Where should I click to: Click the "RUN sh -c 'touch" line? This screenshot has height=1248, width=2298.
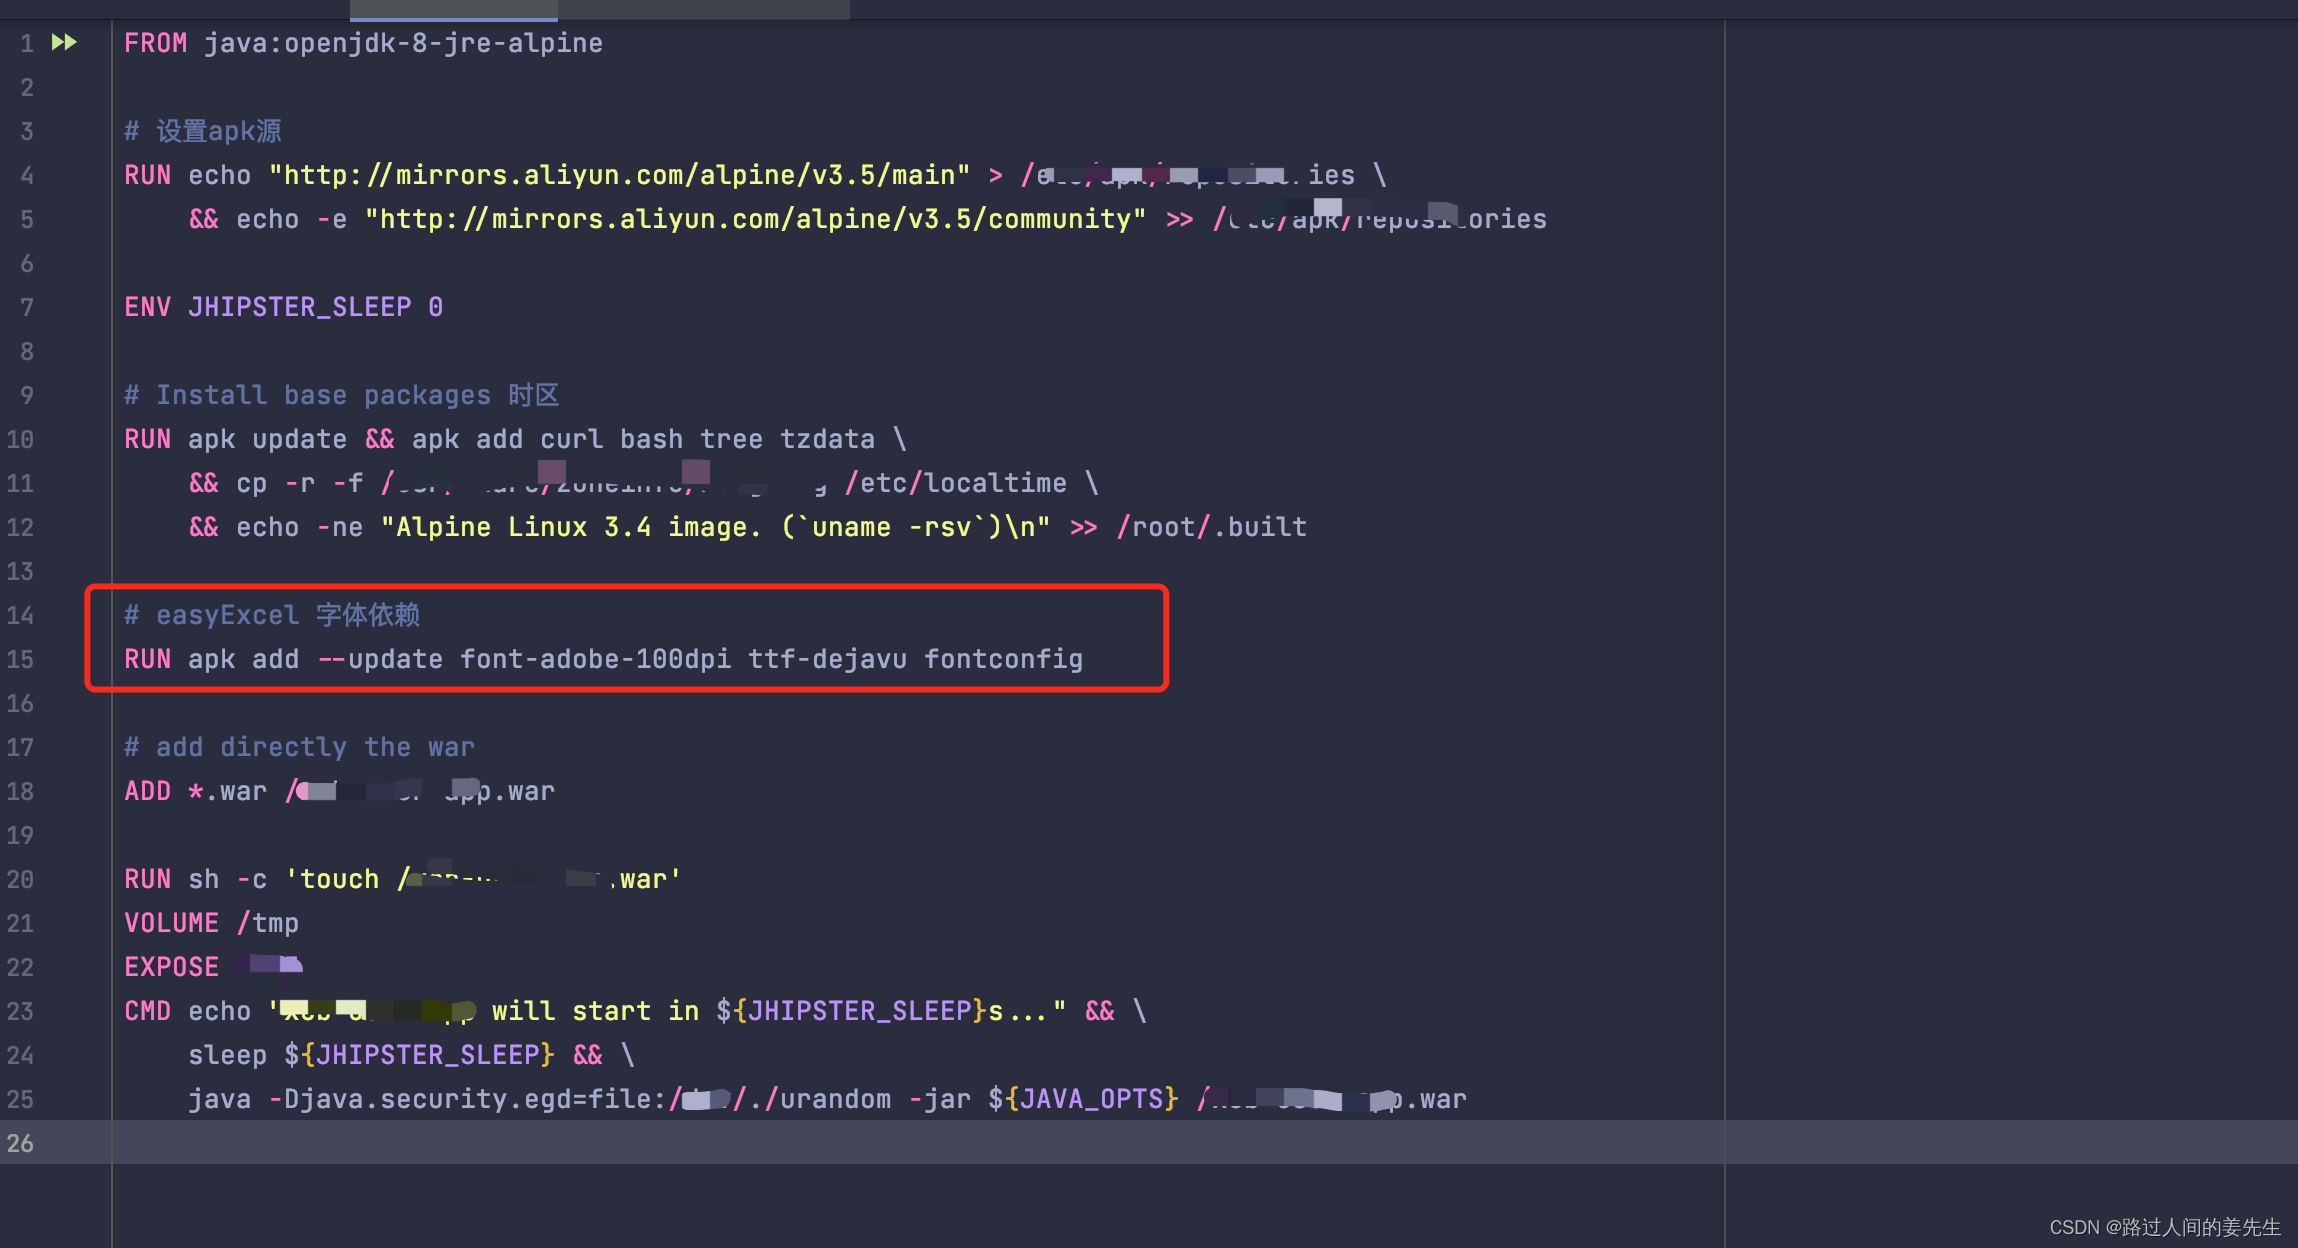click(x=403, y=879)
